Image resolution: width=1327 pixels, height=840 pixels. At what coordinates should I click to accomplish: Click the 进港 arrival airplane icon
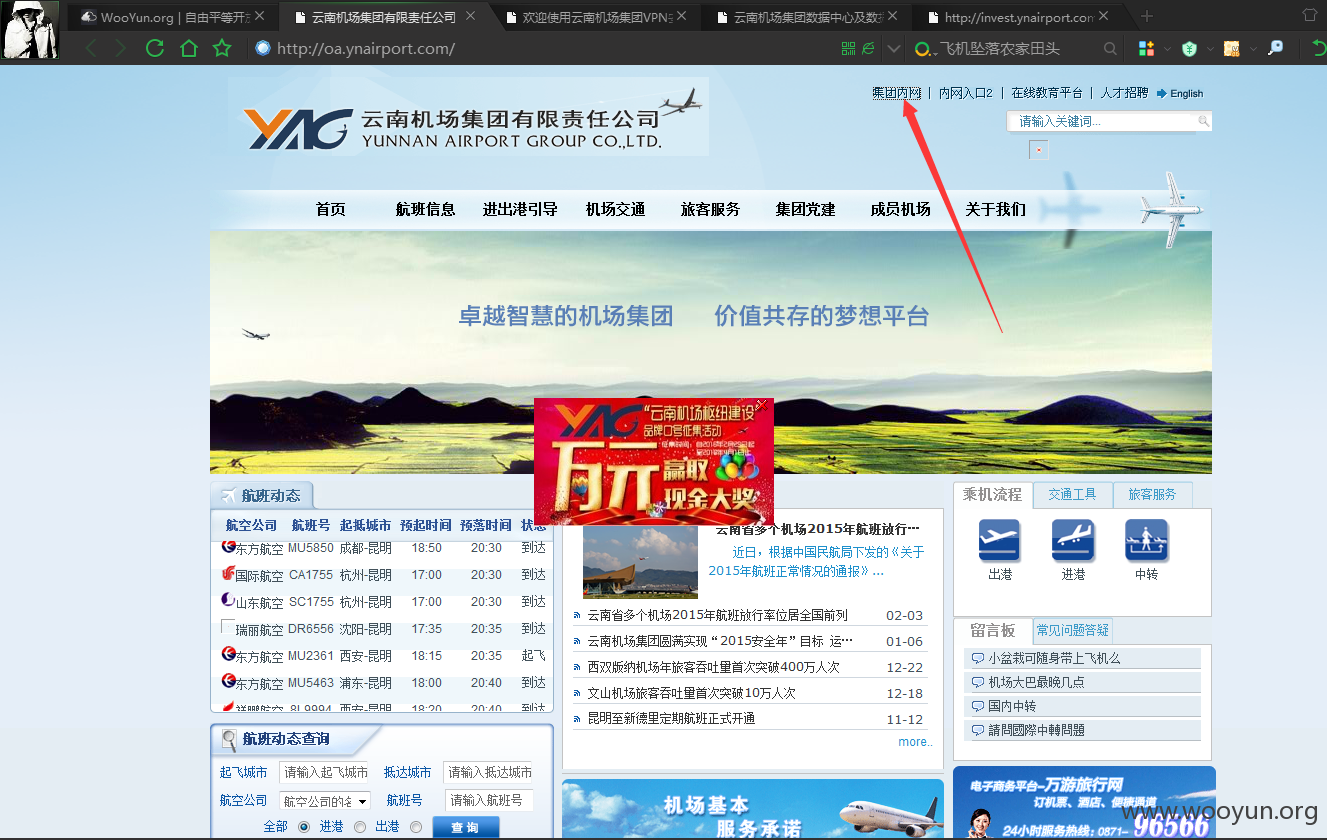pyautogui.click(x=1073, y=540)
